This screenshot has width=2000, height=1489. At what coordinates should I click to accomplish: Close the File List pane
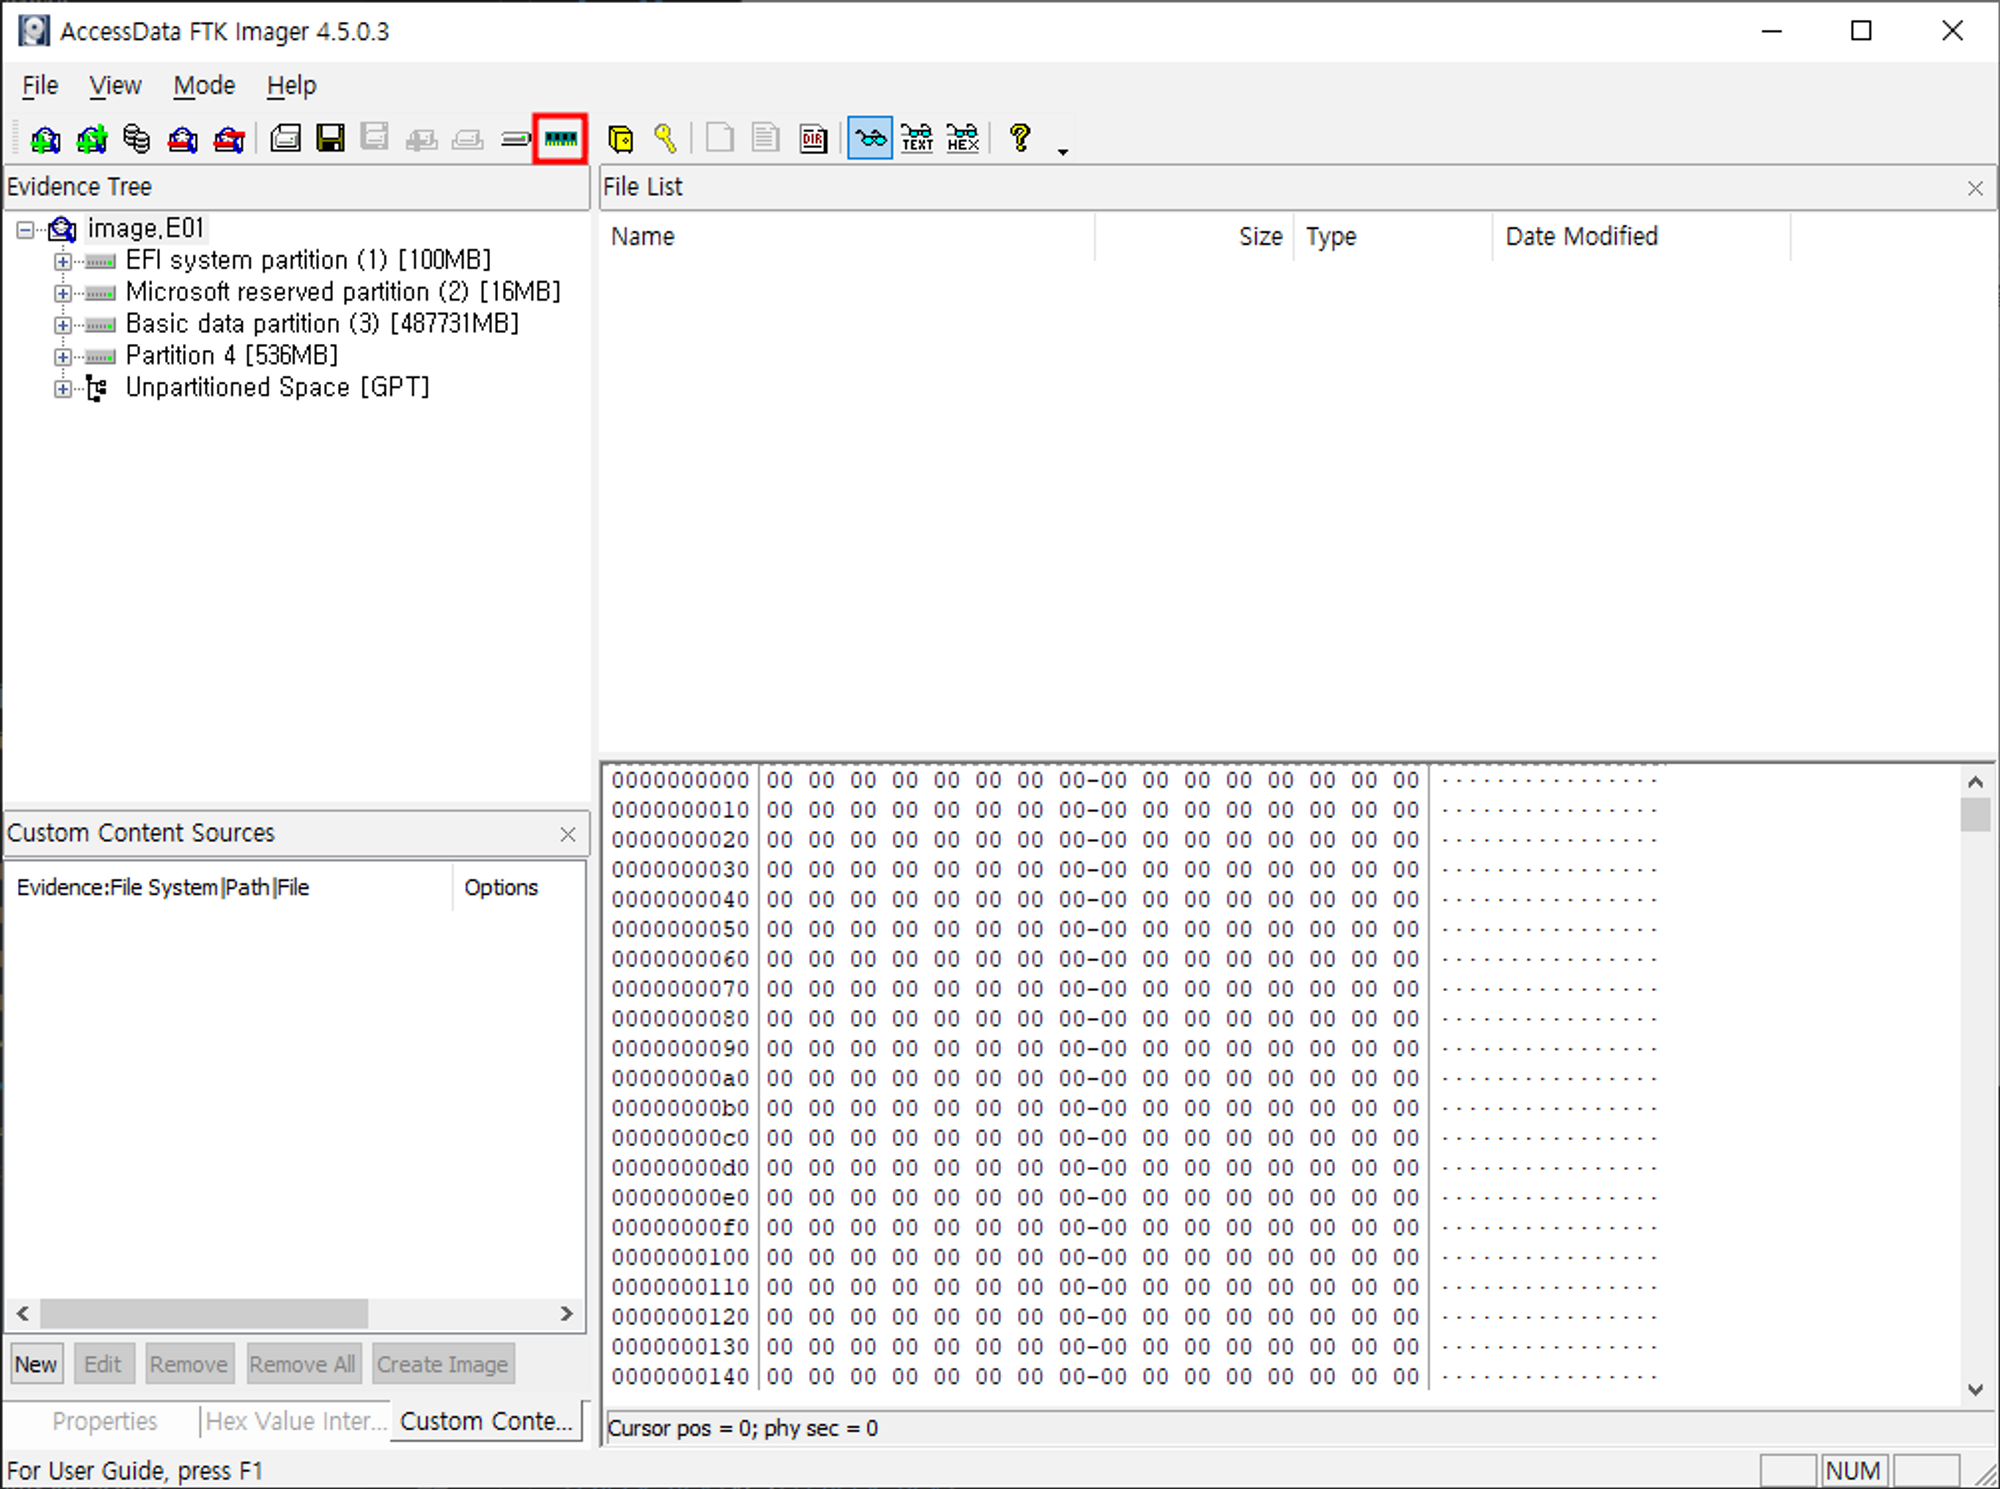1975,188
